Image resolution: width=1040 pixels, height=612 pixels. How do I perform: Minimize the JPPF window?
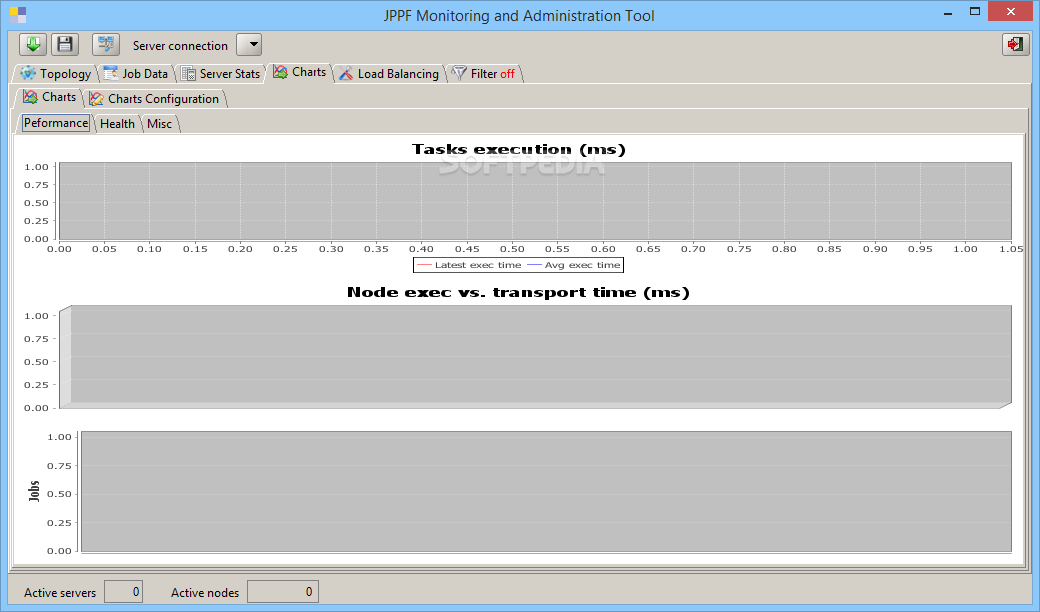pos(948,13)
